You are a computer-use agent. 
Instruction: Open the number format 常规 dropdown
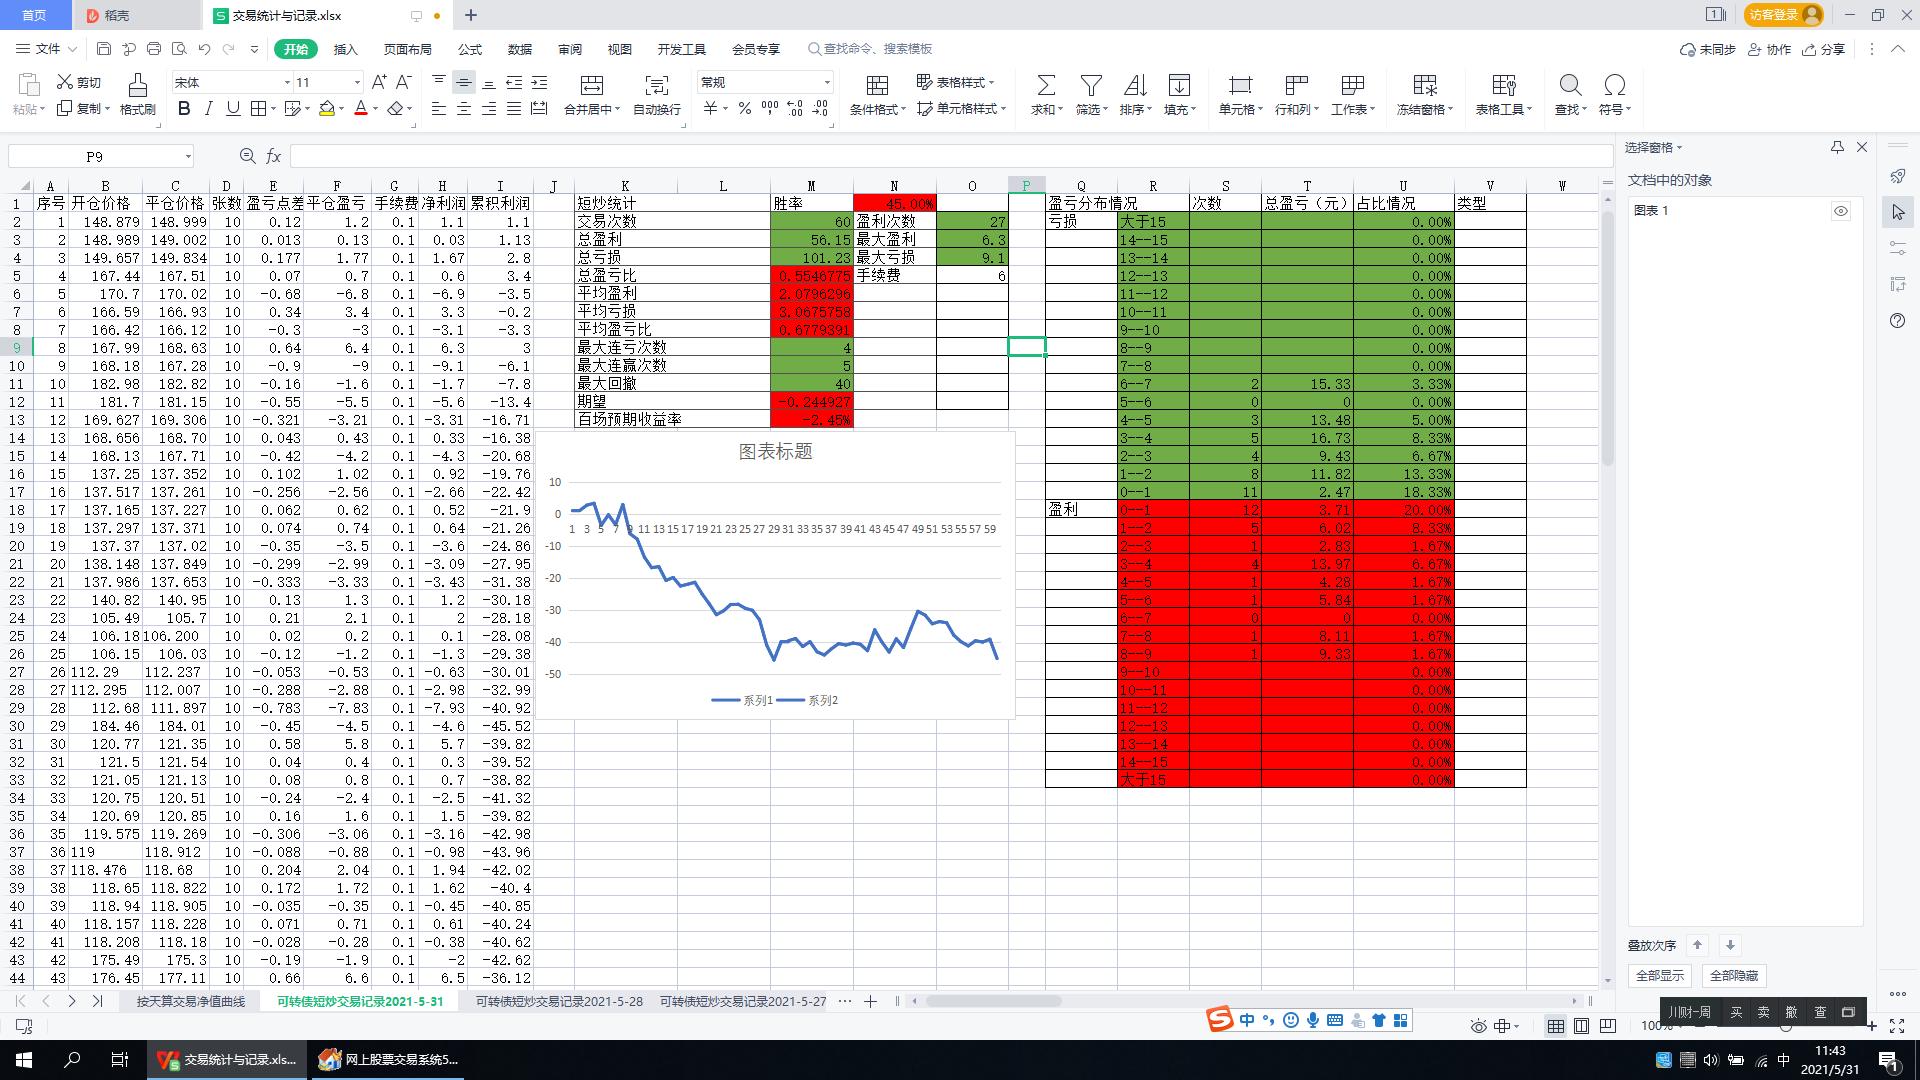827,83
